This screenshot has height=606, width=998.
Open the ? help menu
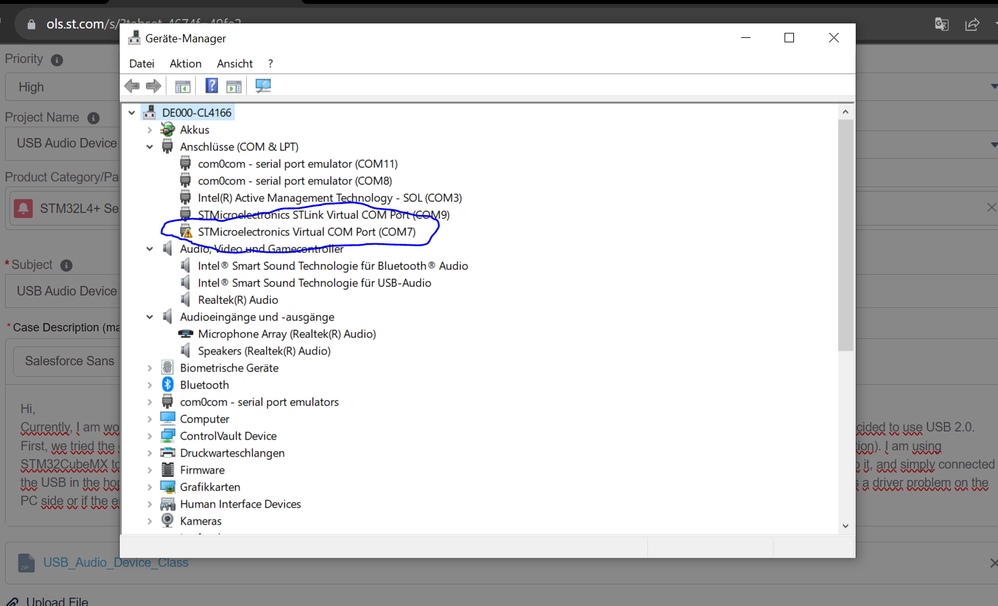point(271,64)
